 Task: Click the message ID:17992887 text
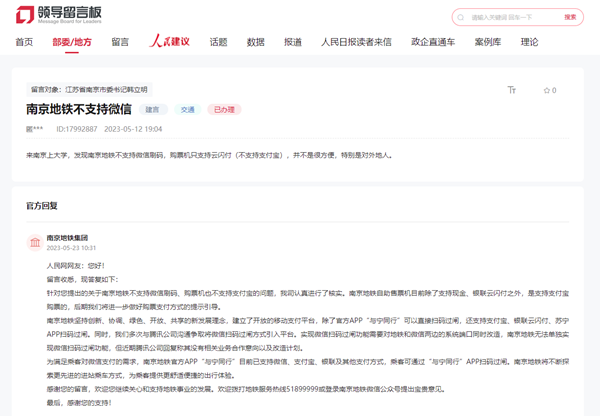click(77, 129)
